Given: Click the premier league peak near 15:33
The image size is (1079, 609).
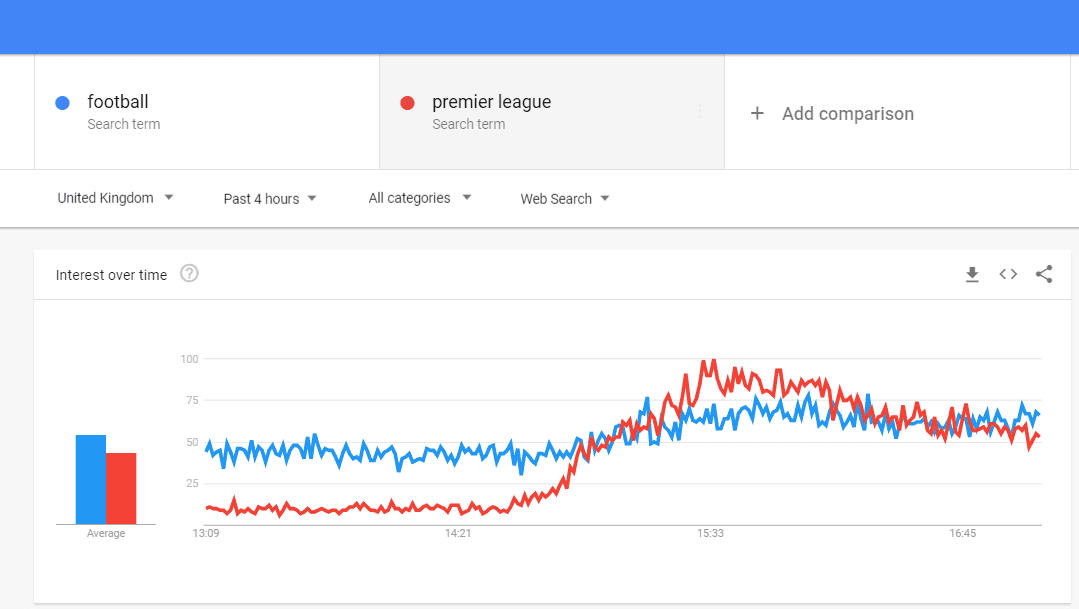Looking at the screenshot, I should pos(713,361).
